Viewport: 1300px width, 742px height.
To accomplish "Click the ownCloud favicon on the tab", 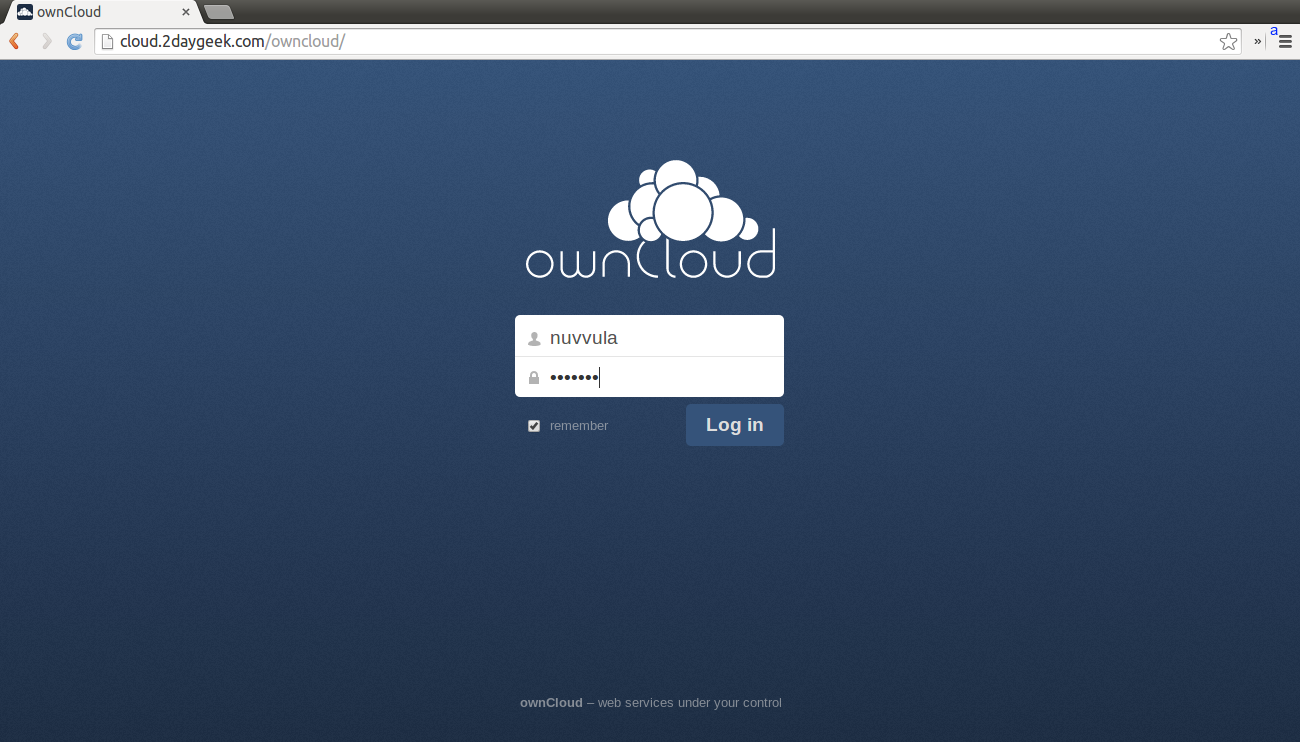I will (x=25, y=12).
